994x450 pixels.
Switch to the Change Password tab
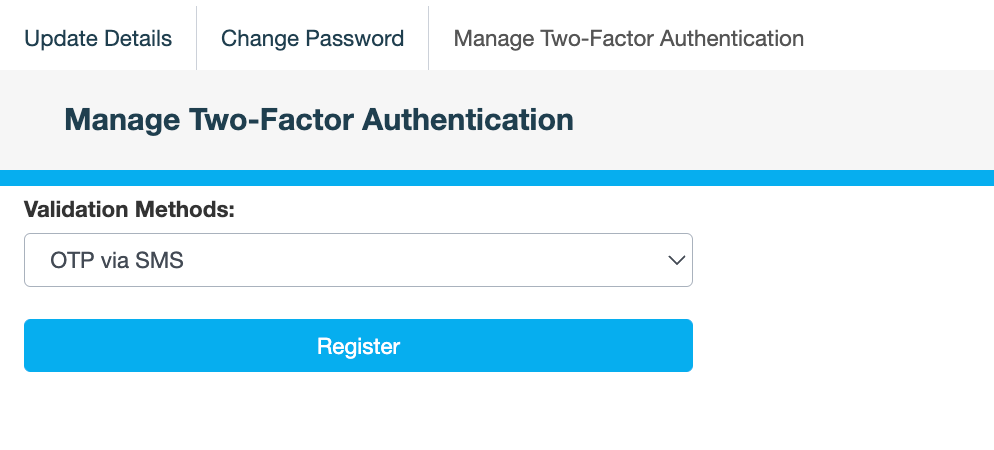312,39
